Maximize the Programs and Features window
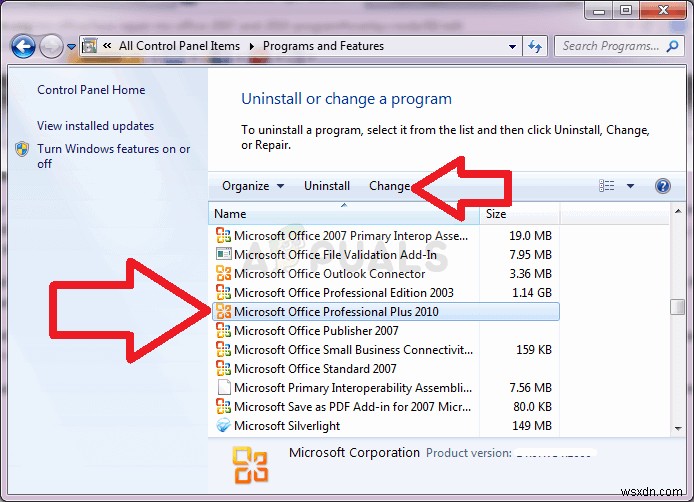The width and height of the screenshot is (694, 502). (625, 10)
